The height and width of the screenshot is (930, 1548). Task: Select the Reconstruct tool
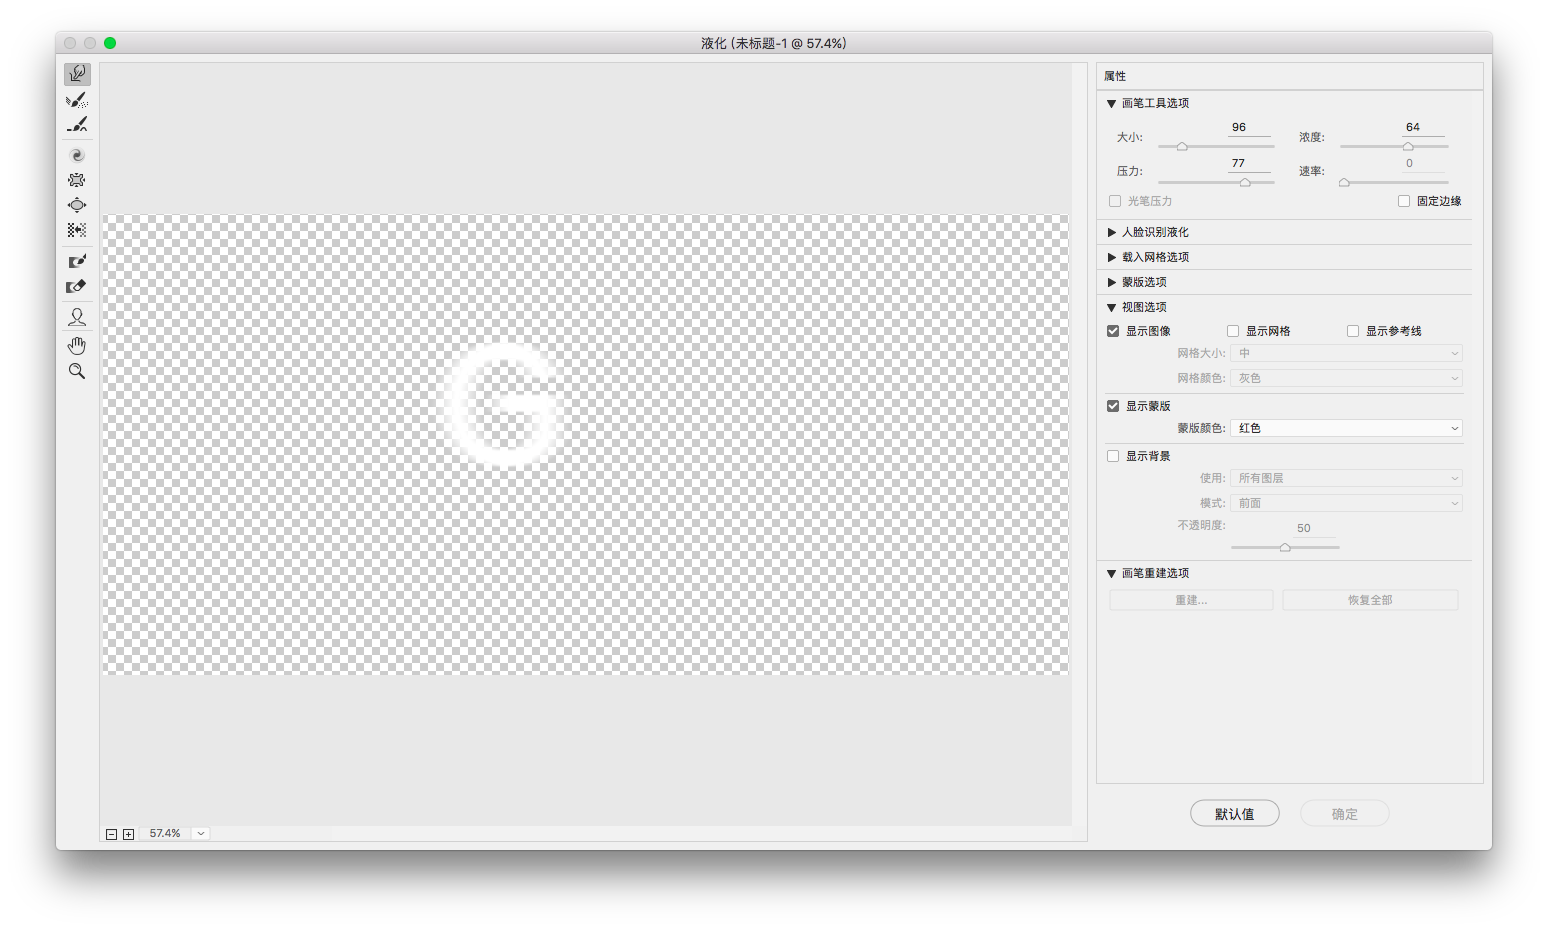77,100
